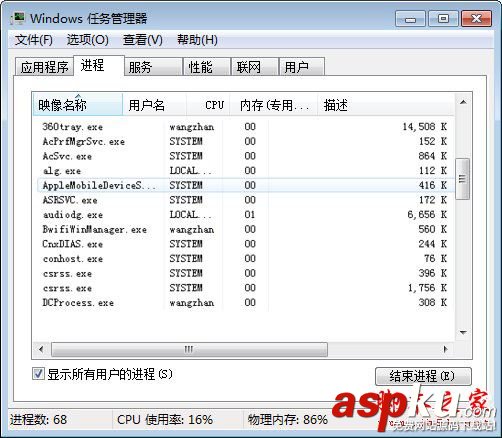Maximize the Task Manager window
Image resolution: width=502 pixels, height=438 pixels.
click(443, 19)
